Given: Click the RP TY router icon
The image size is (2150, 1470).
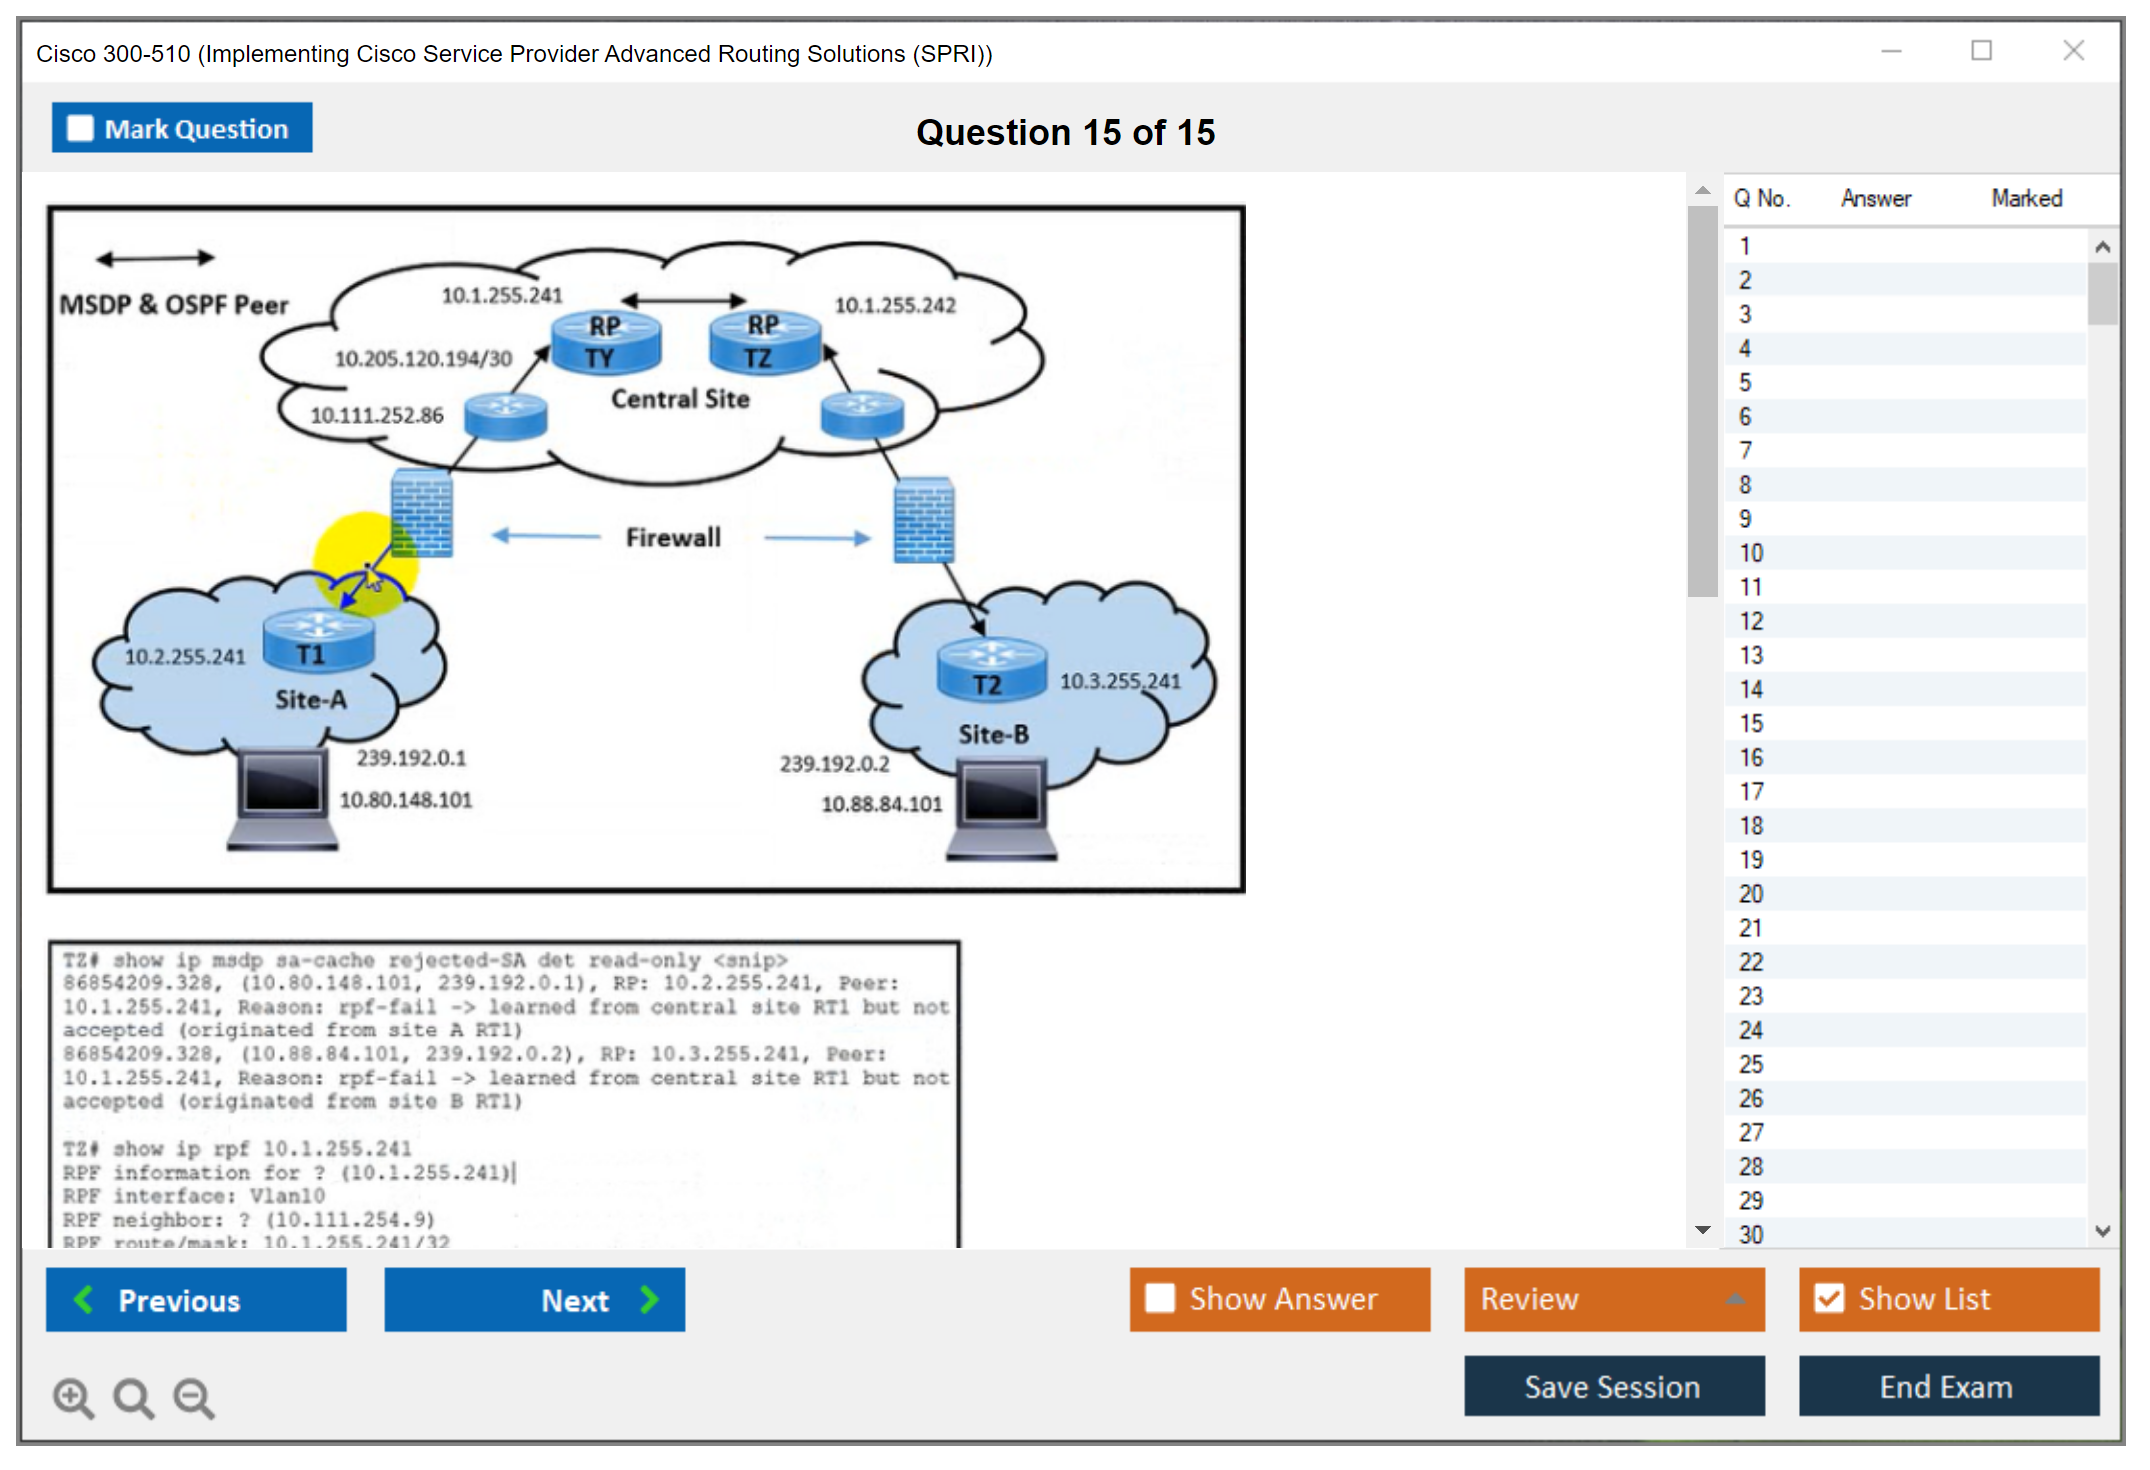Looking at the screenshot, I should pyautogui.click(x=605, y=343).
